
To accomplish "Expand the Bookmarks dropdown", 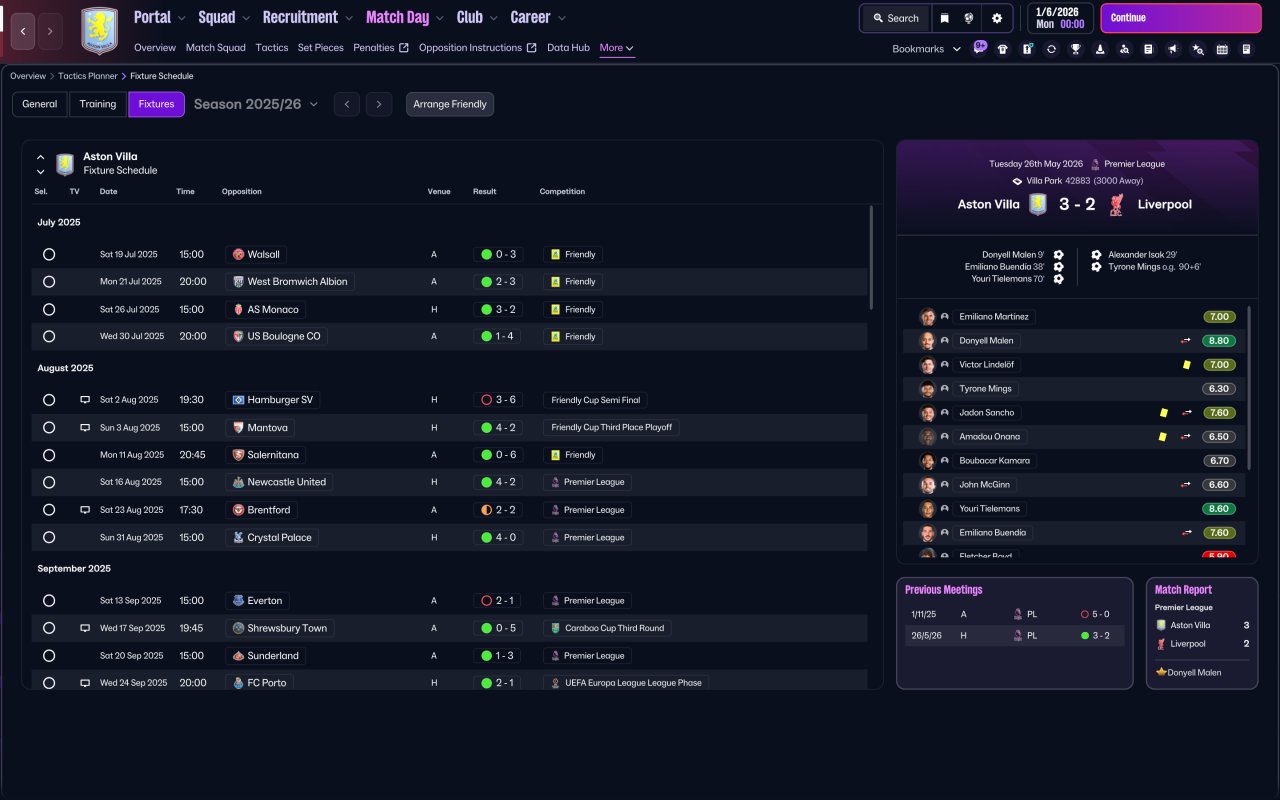I will click(x=927, y=49).
